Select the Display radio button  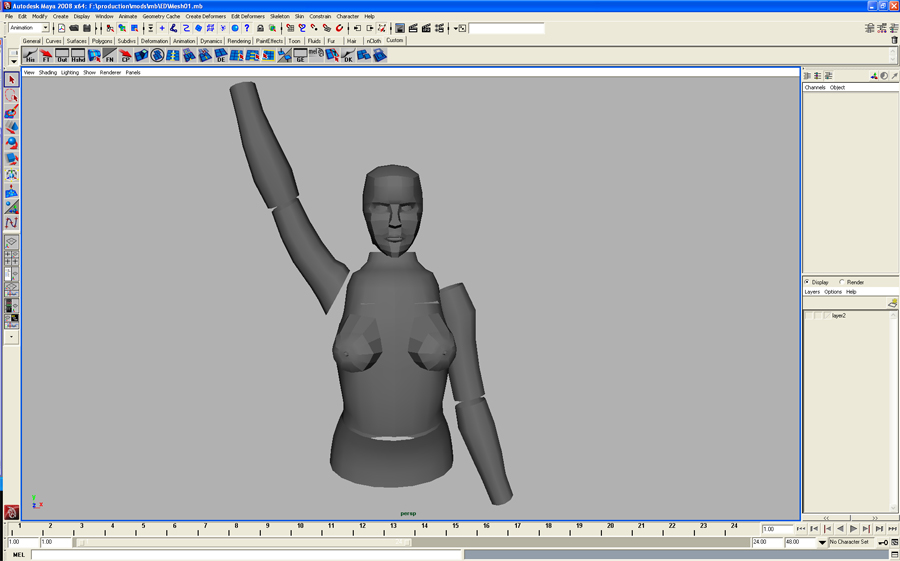point(807,282)
